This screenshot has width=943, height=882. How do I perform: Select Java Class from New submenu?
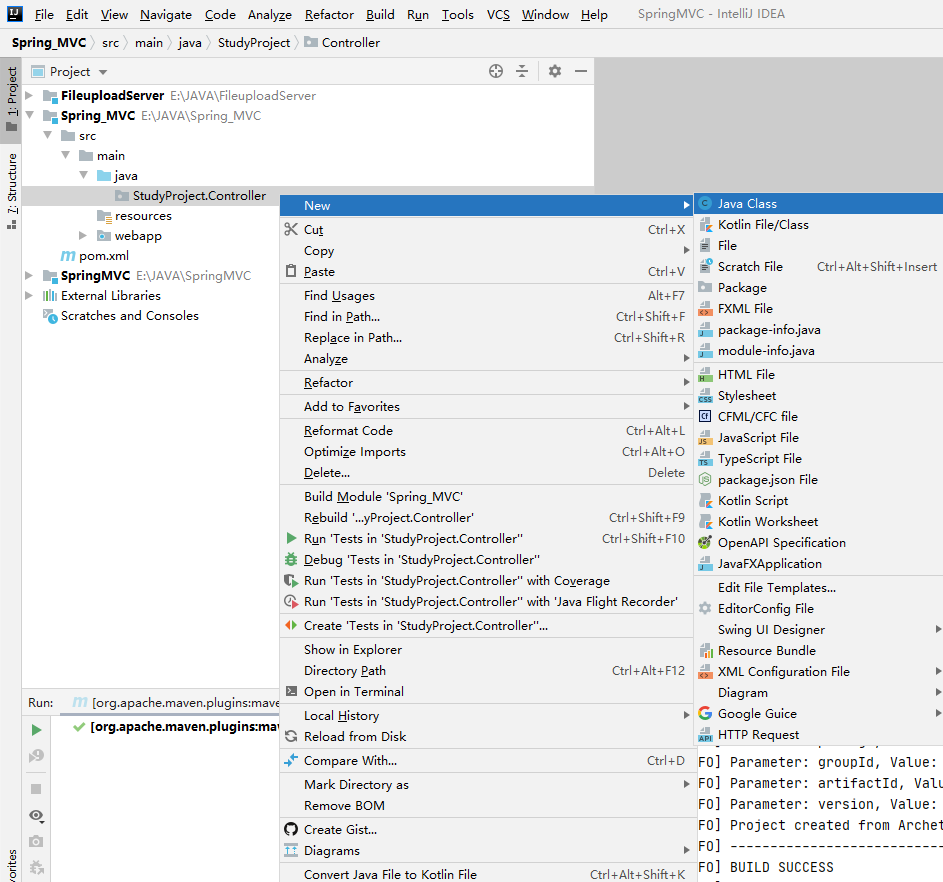coord(747,204)
